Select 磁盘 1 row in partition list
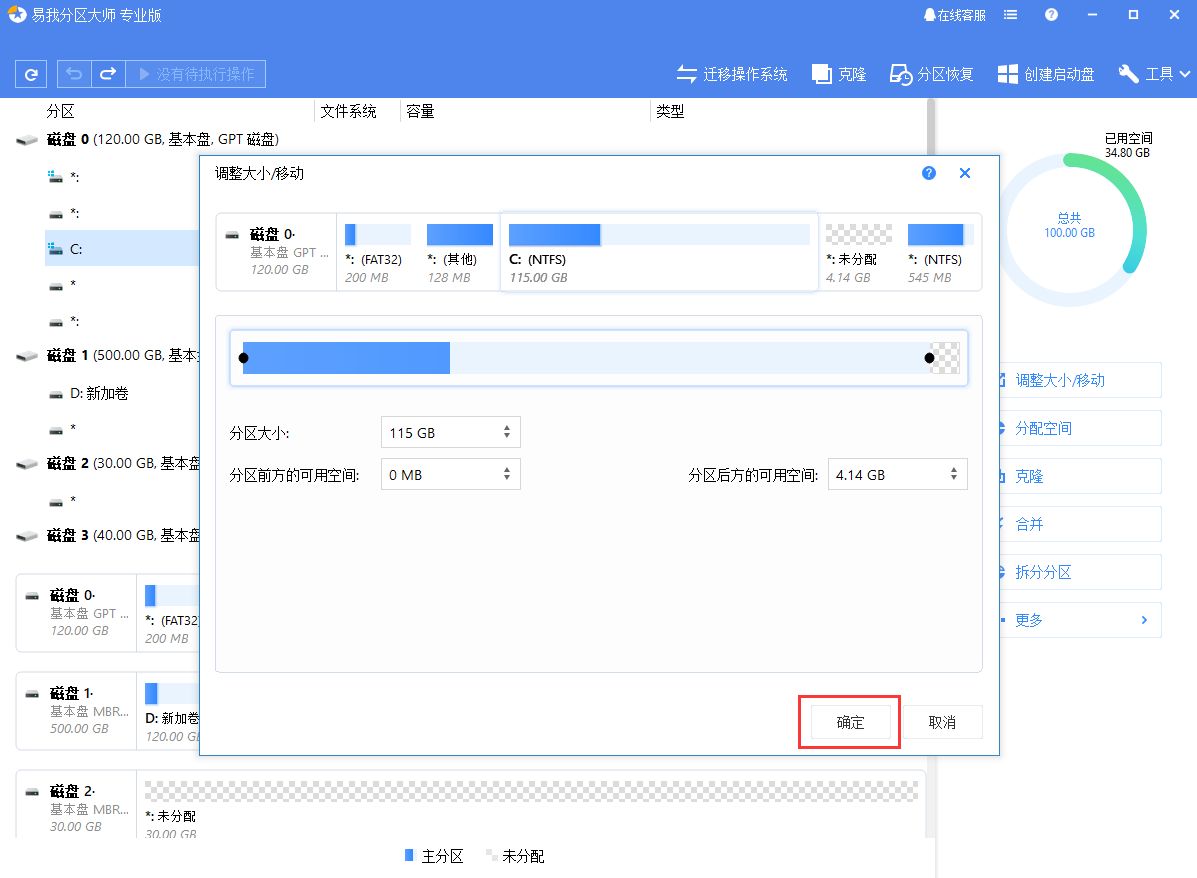The height and width of the screenshot is (878, 1197). 108,356
